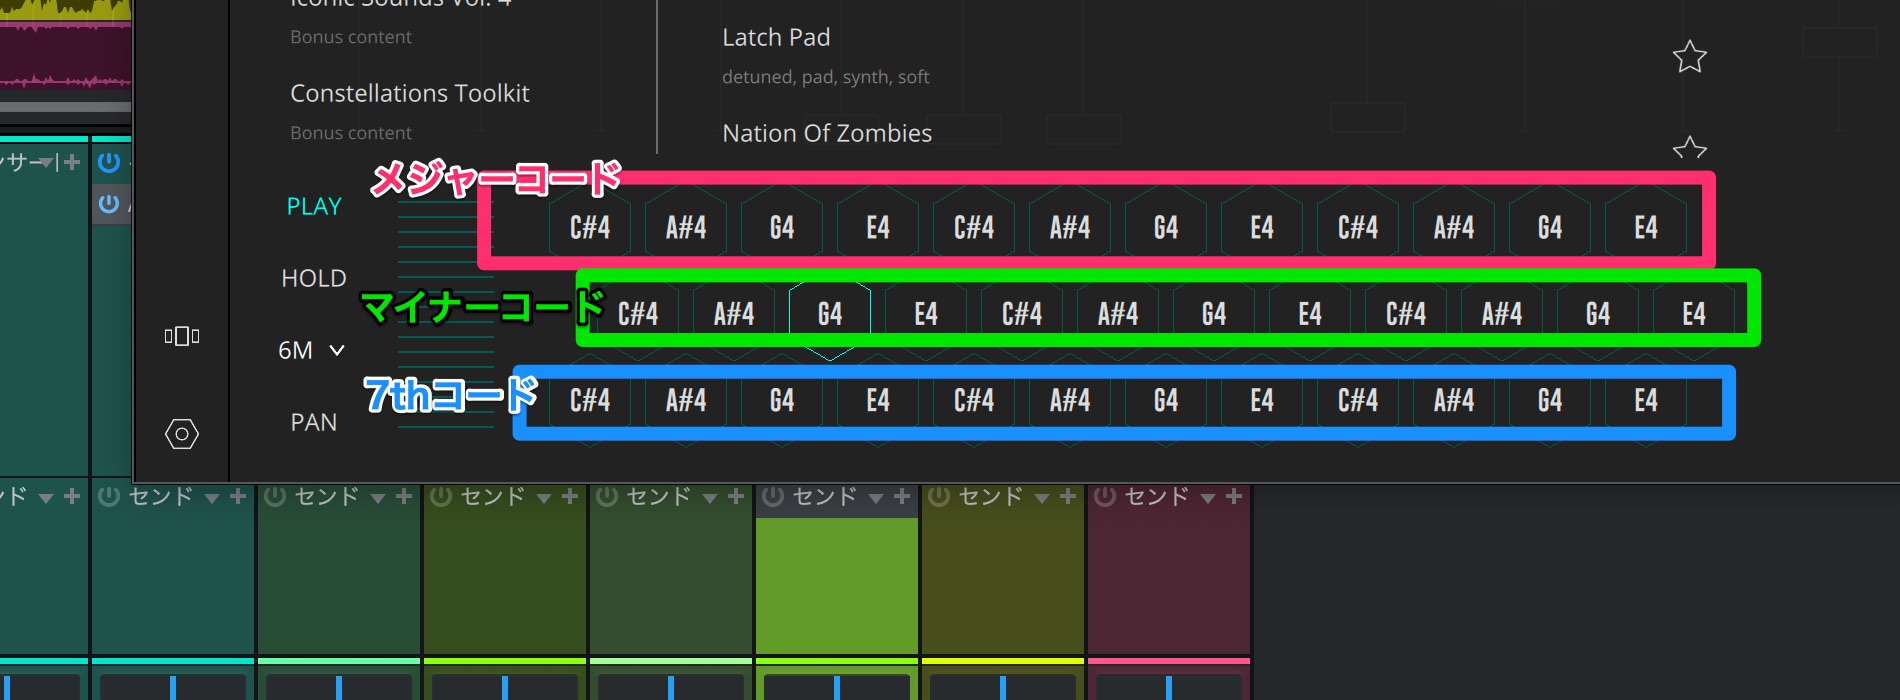
Task: Expand send dropdown on bright green channel
Action: click(x=875, y=497)
